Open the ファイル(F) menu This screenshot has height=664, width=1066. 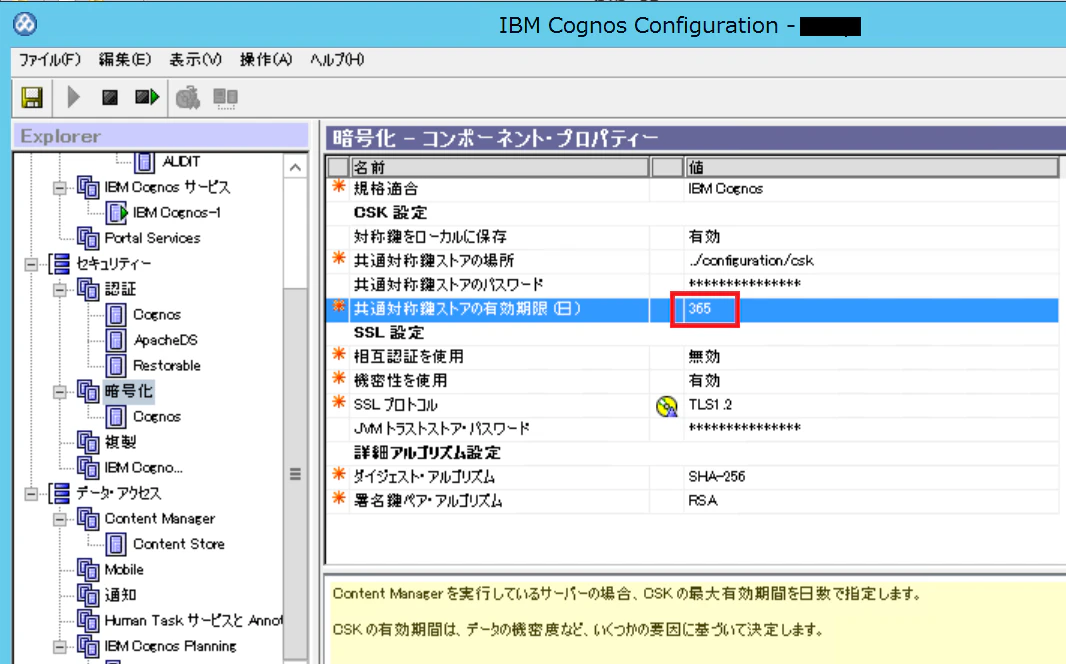point(50,60)
